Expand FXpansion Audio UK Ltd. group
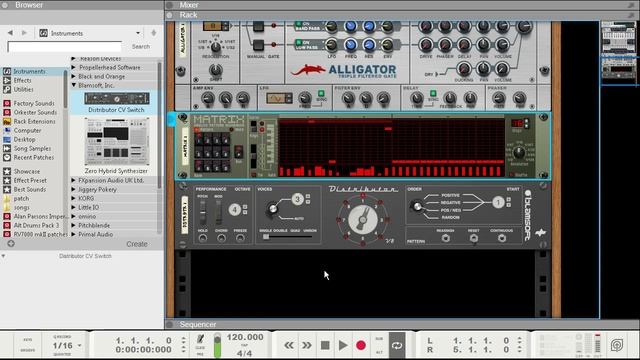The image size is (640, 360). coord(74,180)
